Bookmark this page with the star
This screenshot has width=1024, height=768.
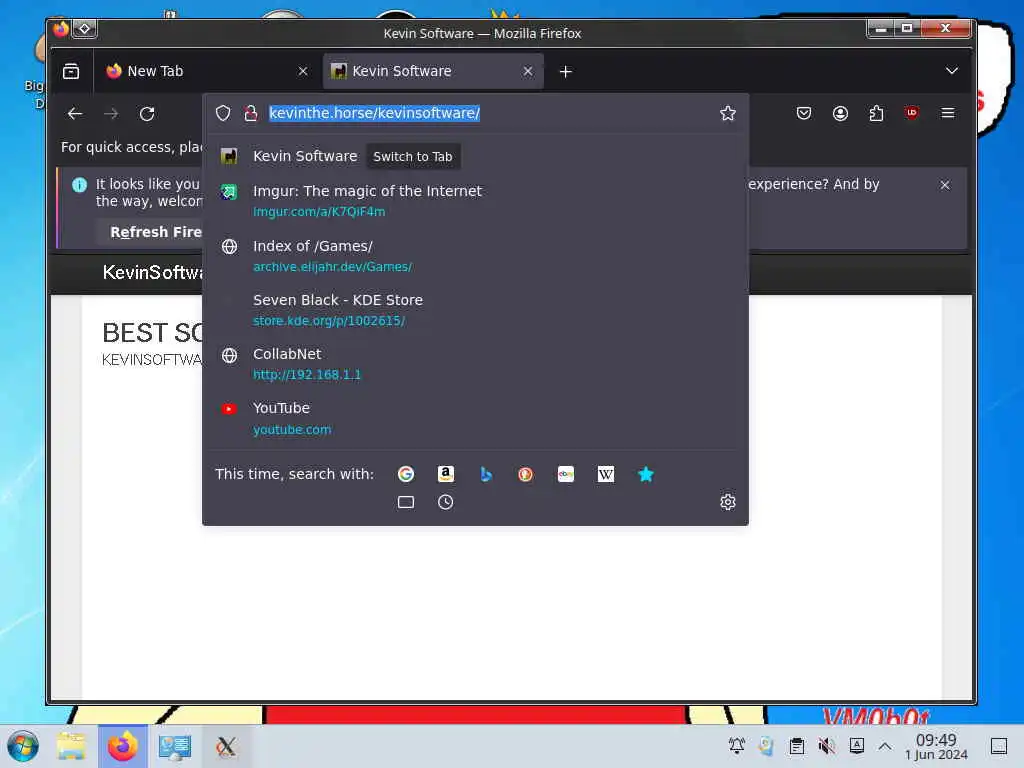pos(728,113)
